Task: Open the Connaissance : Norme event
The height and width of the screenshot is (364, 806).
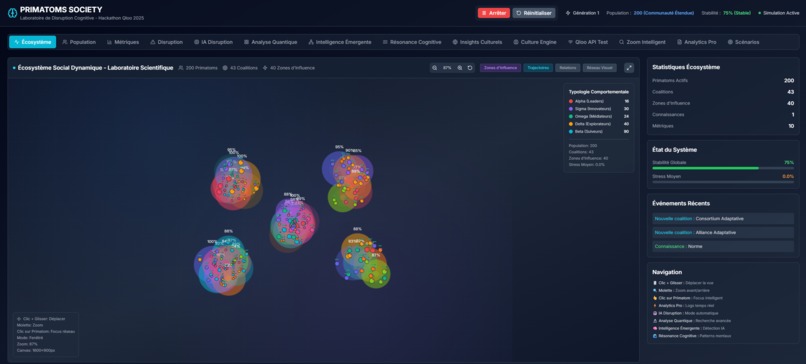Action: 723,246
